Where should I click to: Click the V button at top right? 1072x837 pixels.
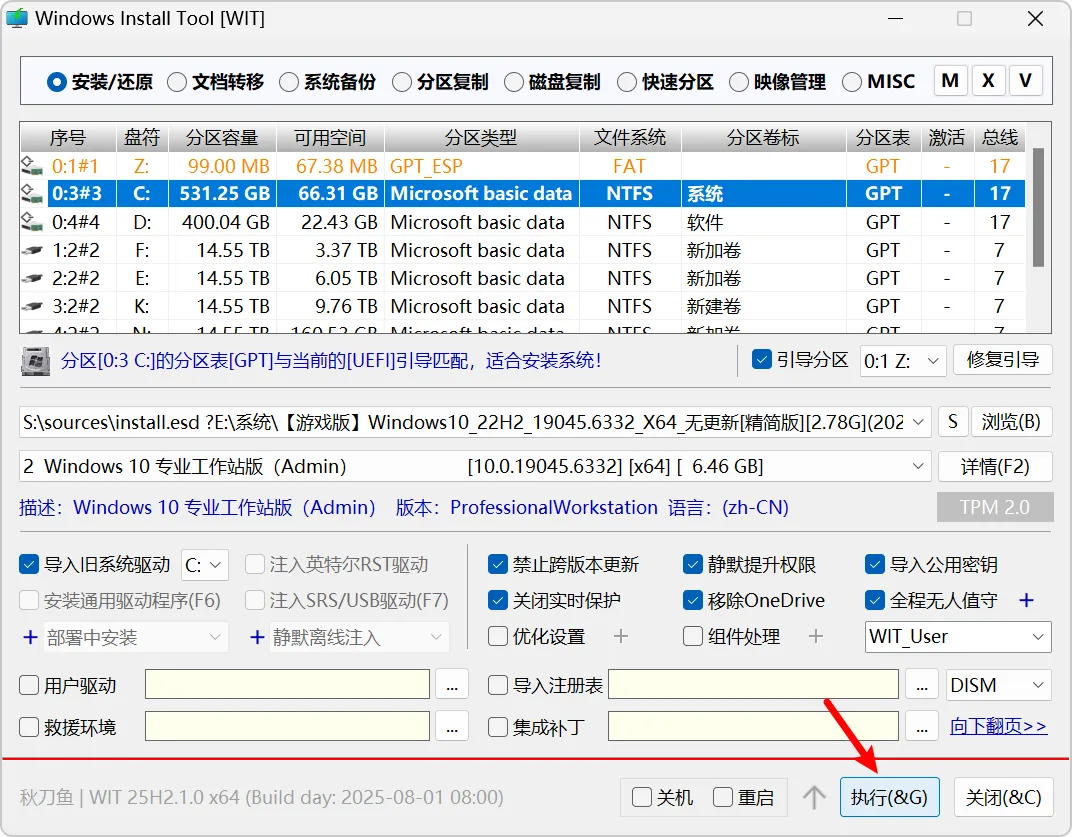[1026, 81]
